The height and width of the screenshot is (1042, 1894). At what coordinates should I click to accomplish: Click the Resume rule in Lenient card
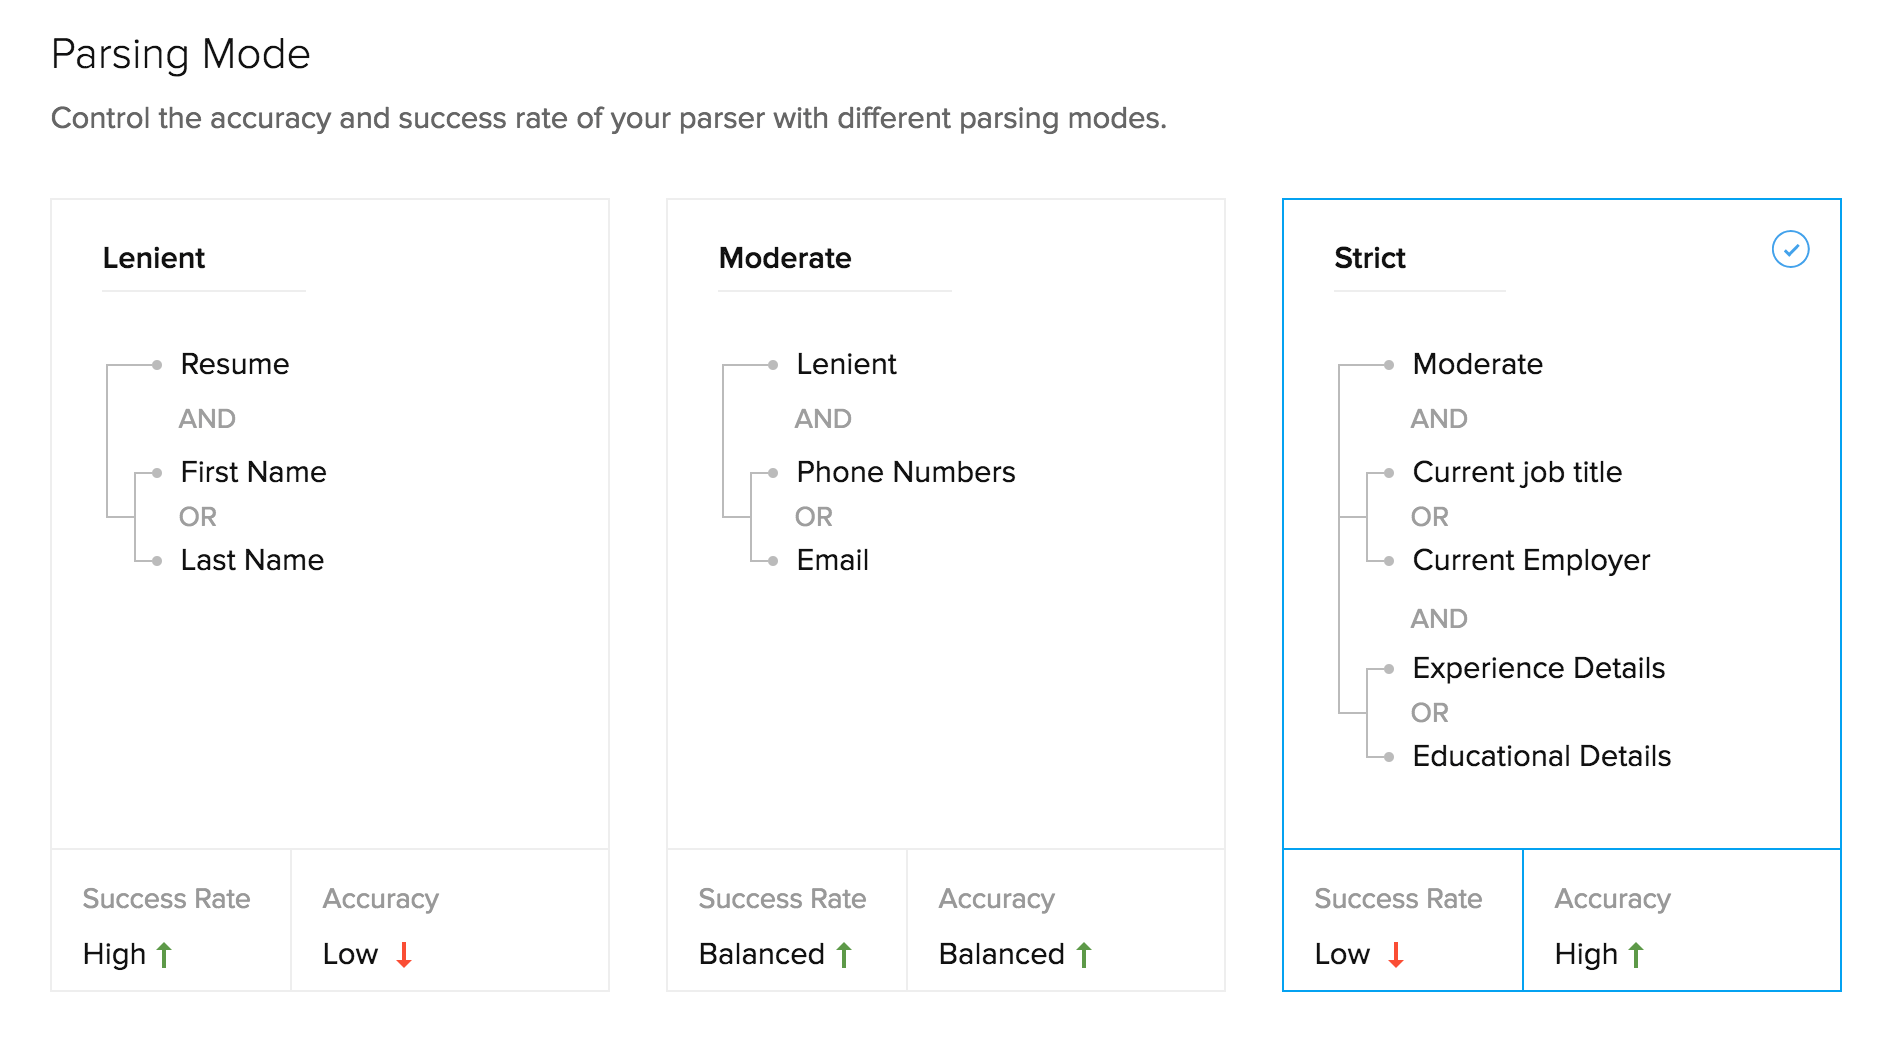[235, 364]
